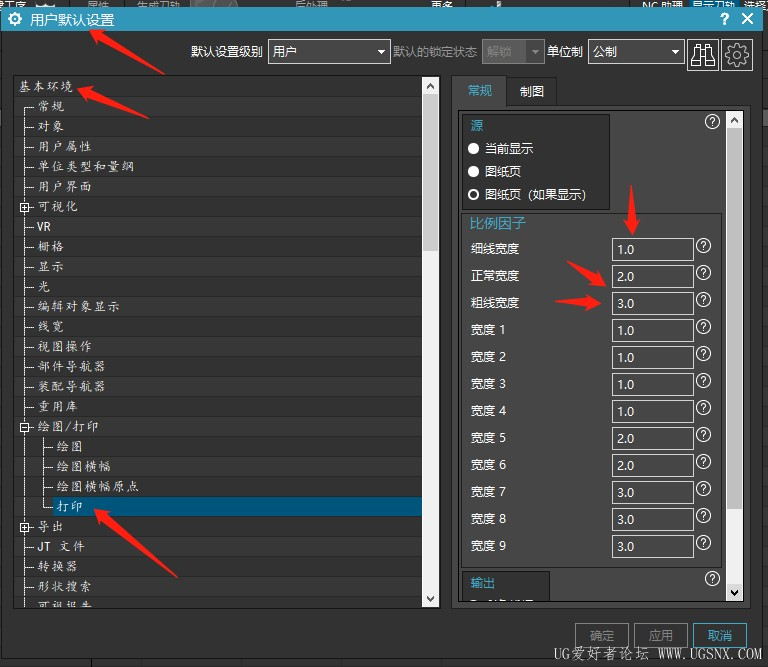Select the 单位类型和量纲 tree item
The image size is (768, 667).
86,167
